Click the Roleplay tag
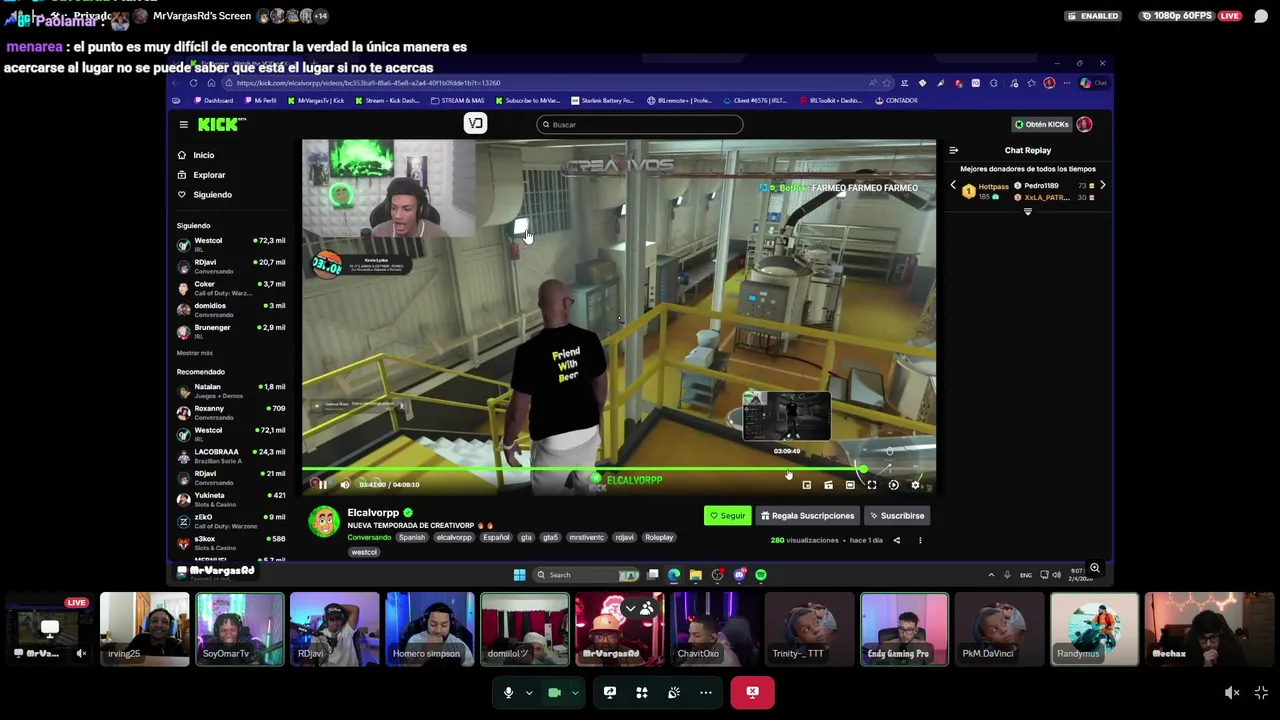This screenshot has width=1280, height=720. pyautogui.click(x=659, y=538)
